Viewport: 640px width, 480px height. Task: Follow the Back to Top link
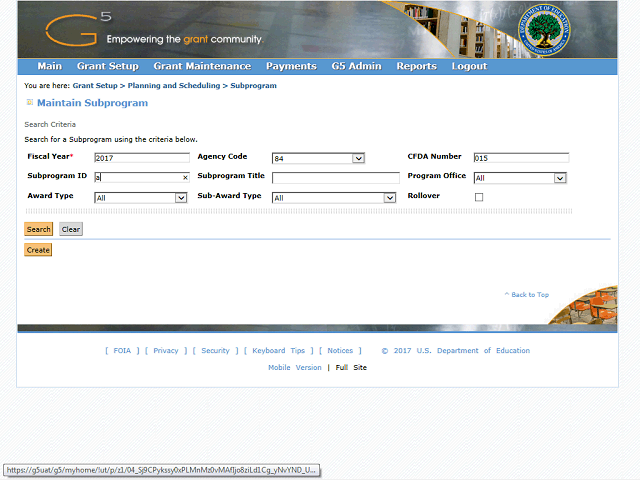pyautogui.click(x=529, y=295)
